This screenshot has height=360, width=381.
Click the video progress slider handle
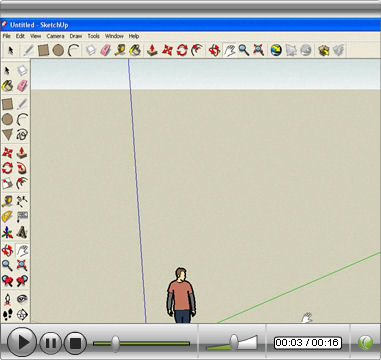pos(115,344)
